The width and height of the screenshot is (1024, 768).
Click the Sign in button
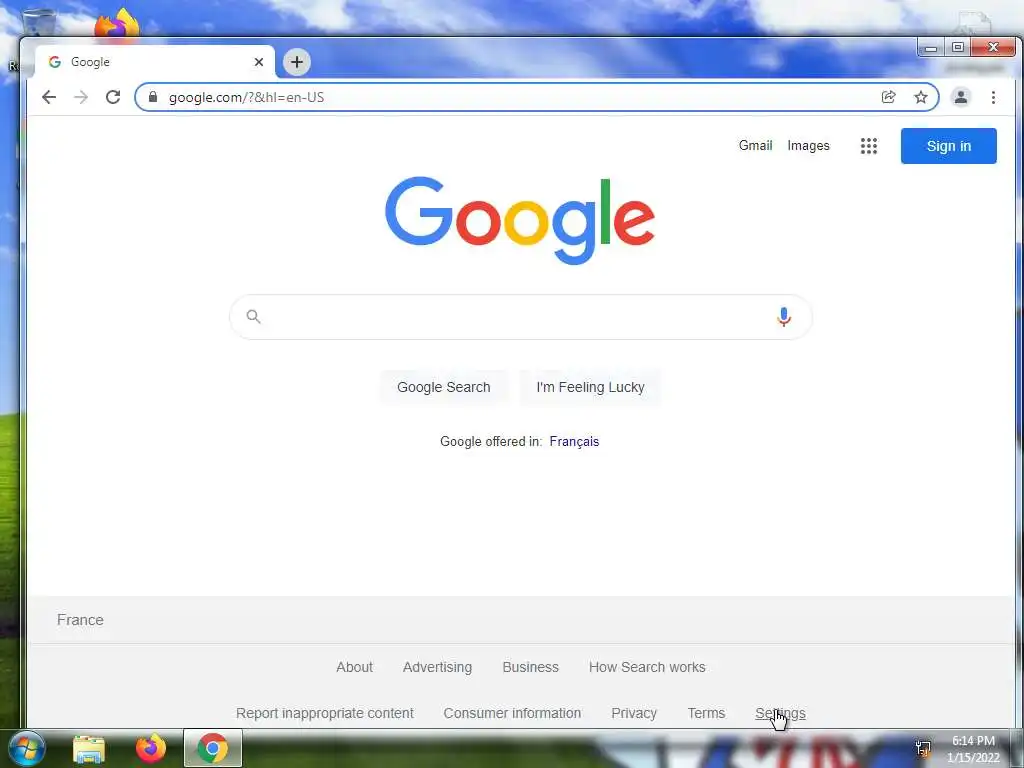[x=948, y=146]
